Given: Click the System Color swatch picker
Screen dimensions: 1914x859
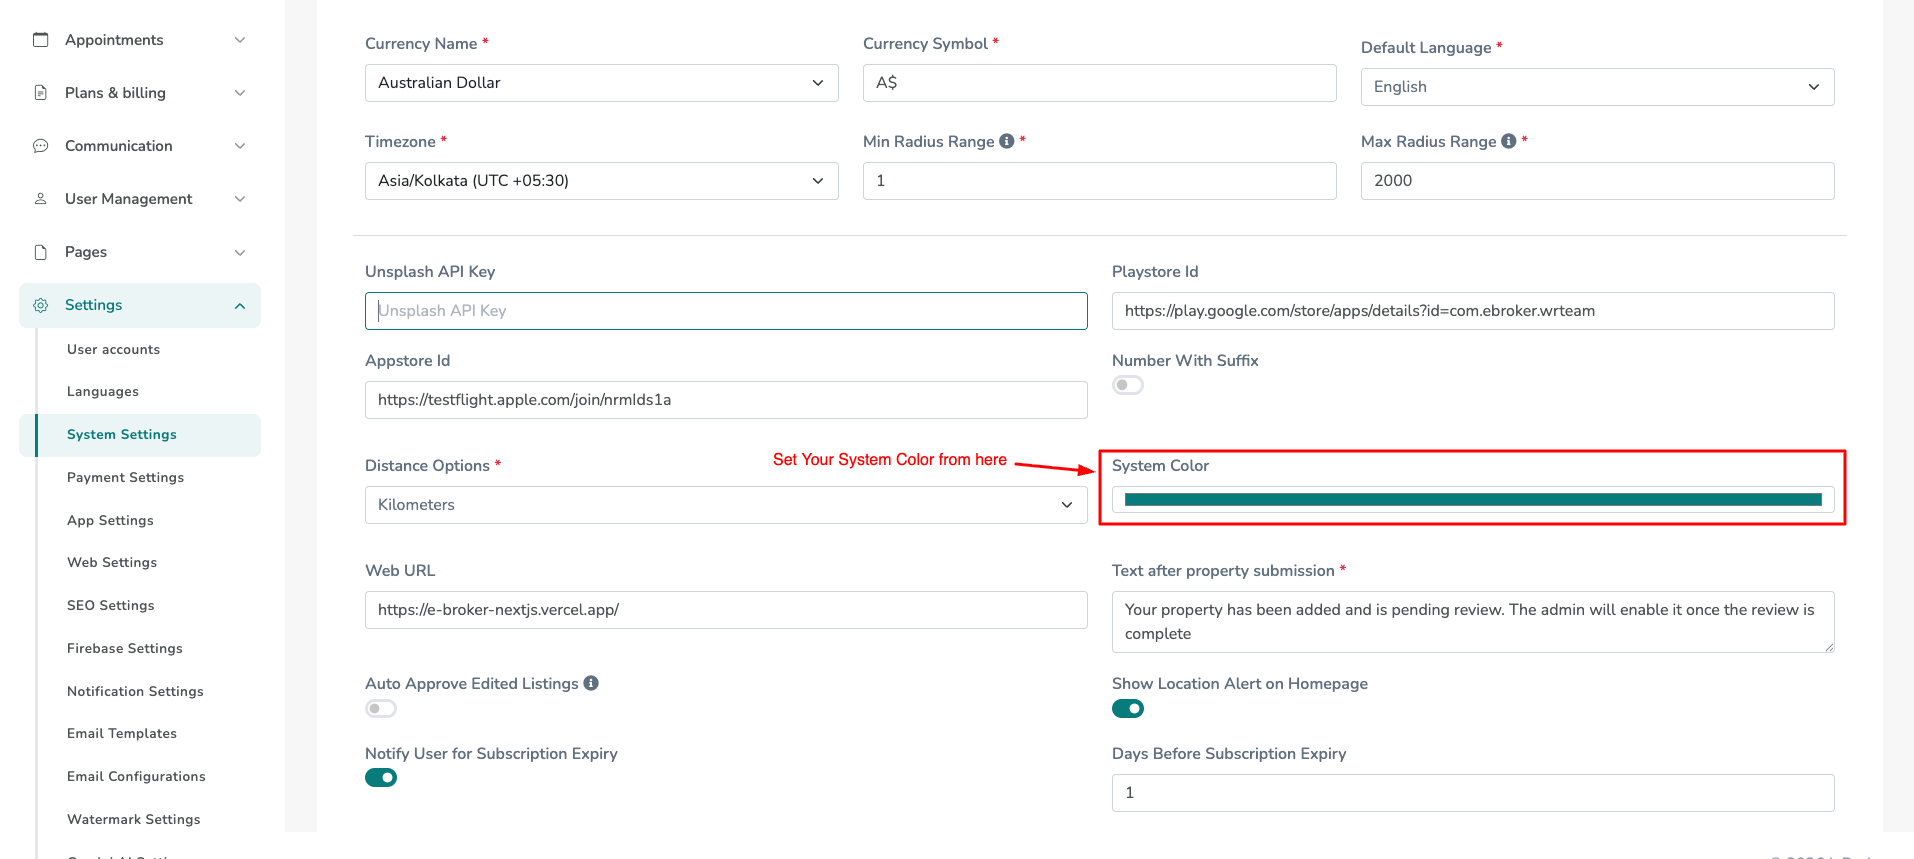Looking at the screenshot, I should [1472, 500].
